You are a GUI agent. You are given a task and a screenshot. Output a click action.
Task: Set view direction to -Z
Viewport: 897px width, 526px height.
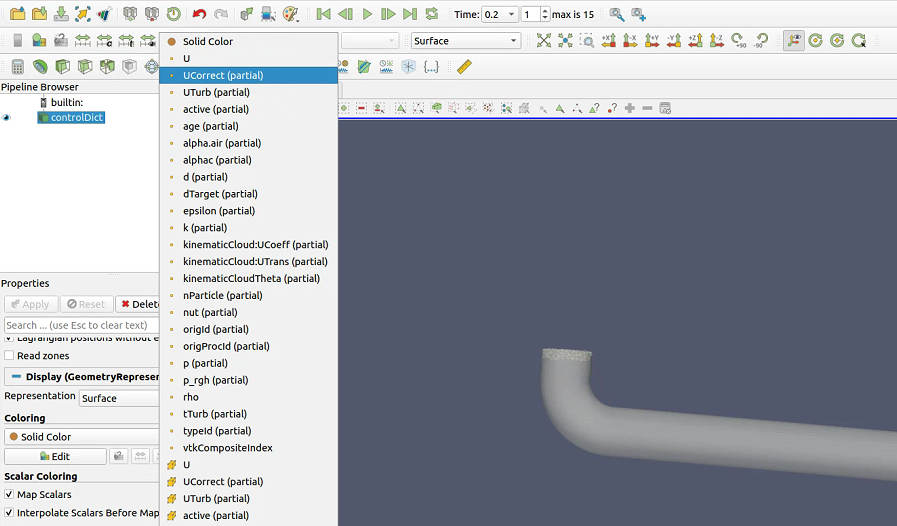717,40
